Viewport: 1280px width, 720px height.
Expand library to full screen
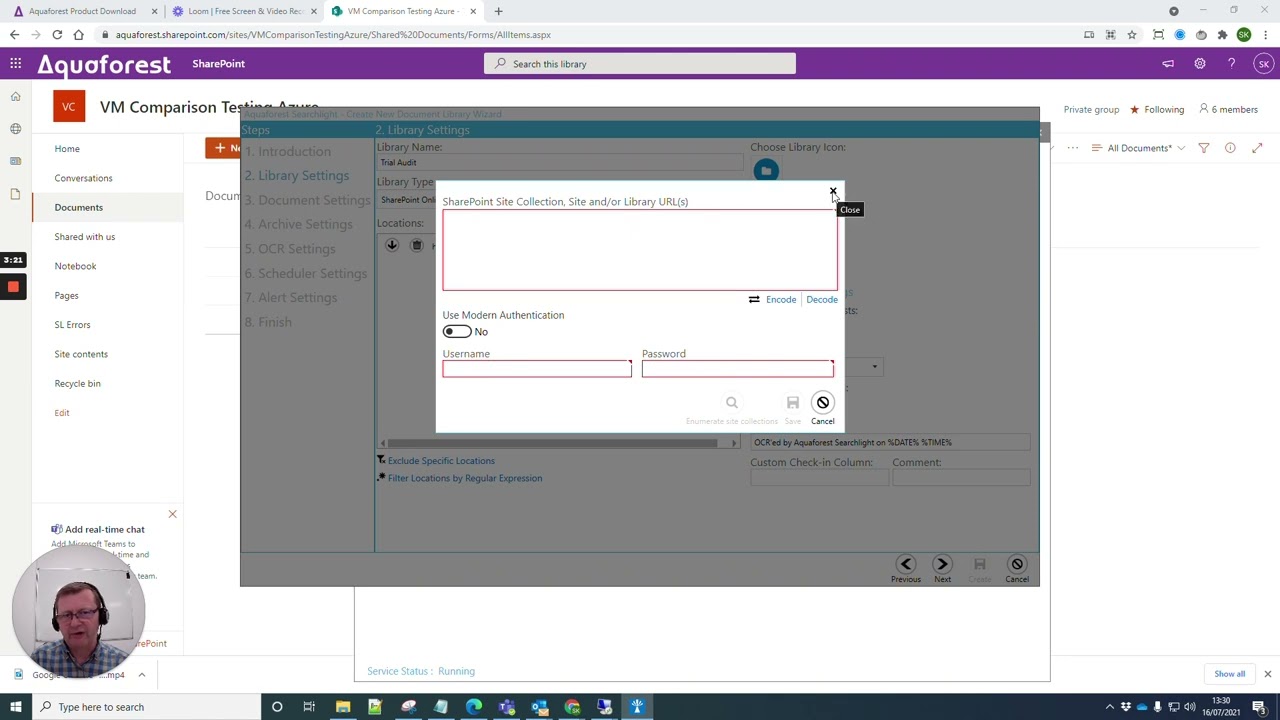(1257, 148)
